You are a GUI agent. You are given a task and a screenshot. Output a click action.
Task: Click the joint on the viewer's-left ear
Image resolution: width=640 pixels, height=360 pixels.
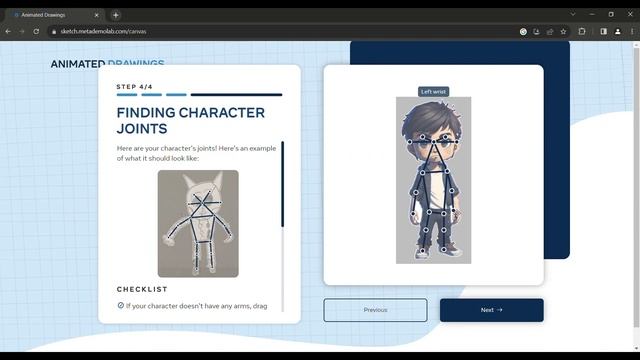[409, 142]
